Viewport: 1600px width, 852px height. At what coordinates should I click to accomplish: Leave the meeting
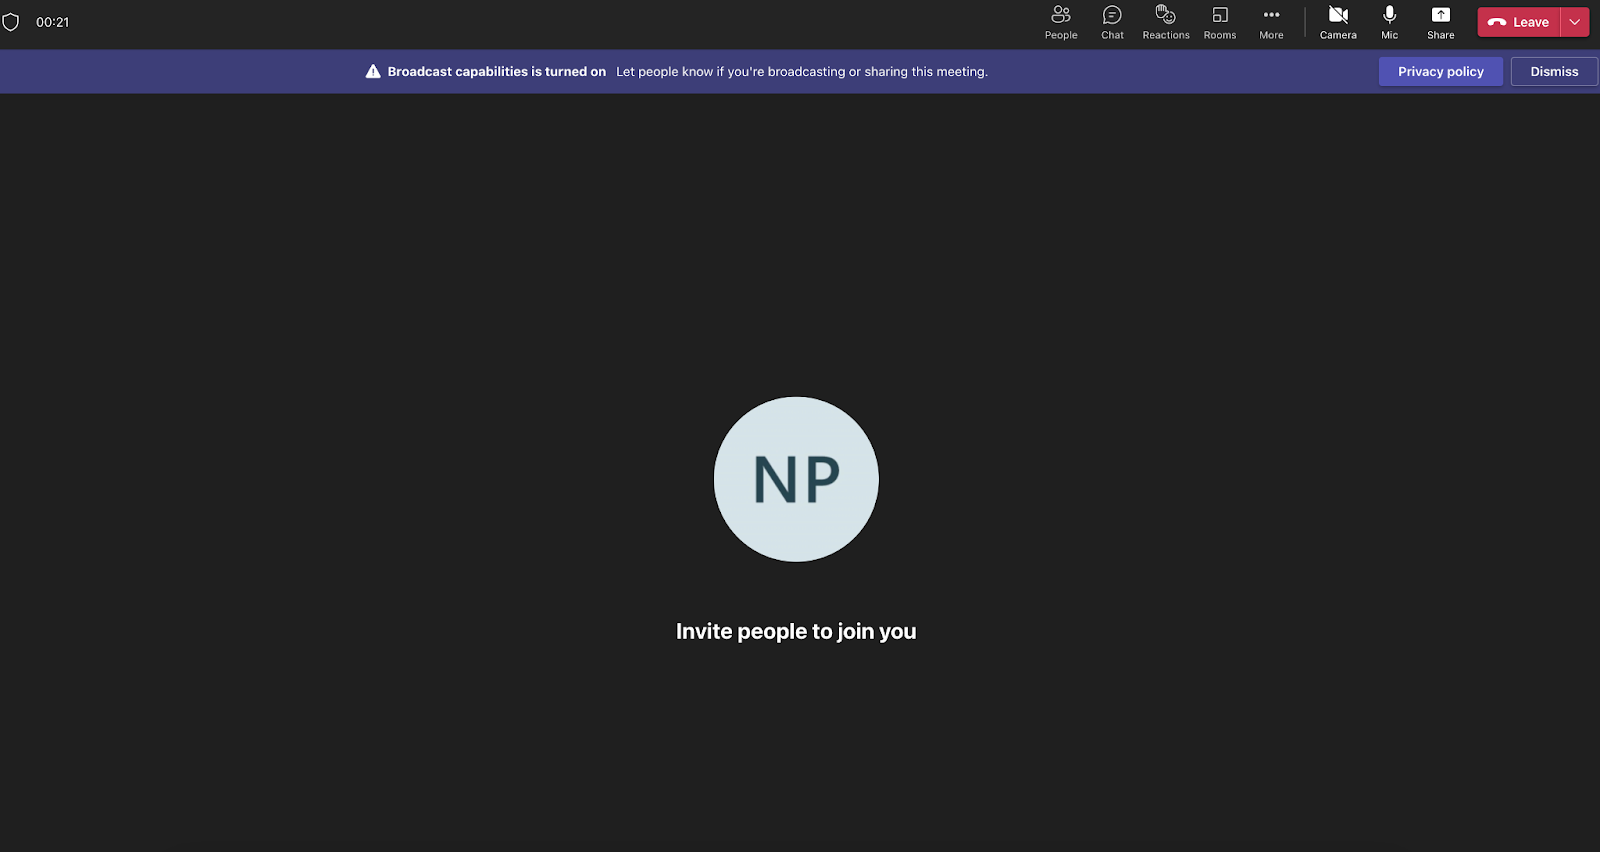(x=1519, y=22)
